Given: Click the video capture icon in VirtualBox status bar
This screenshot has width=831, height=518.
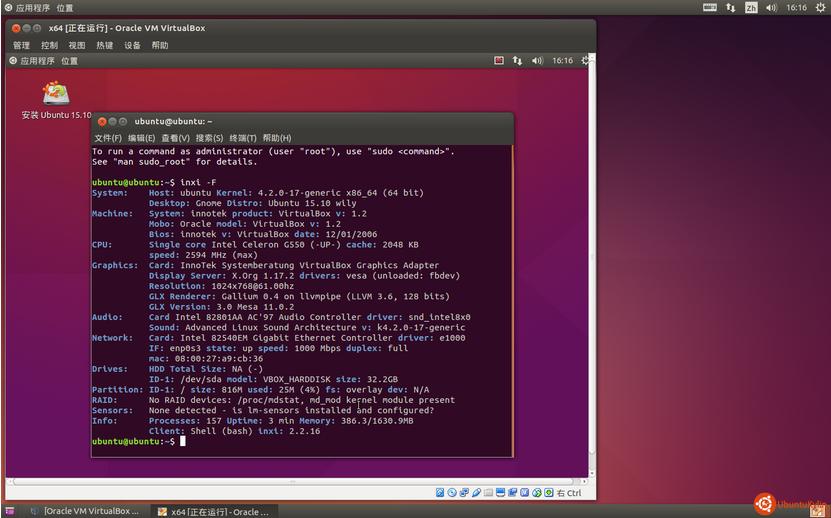Looking at the screenshot, I should coord(512,493).
